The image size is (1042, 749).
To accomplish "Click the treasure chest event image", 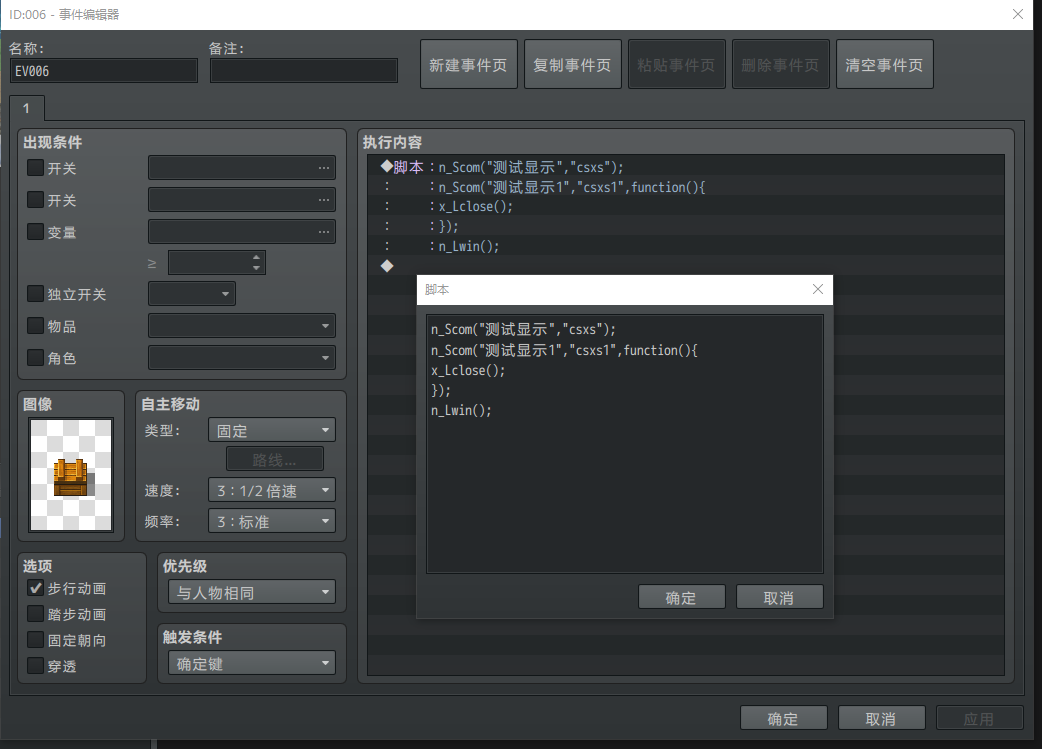I will coord(71,475).
